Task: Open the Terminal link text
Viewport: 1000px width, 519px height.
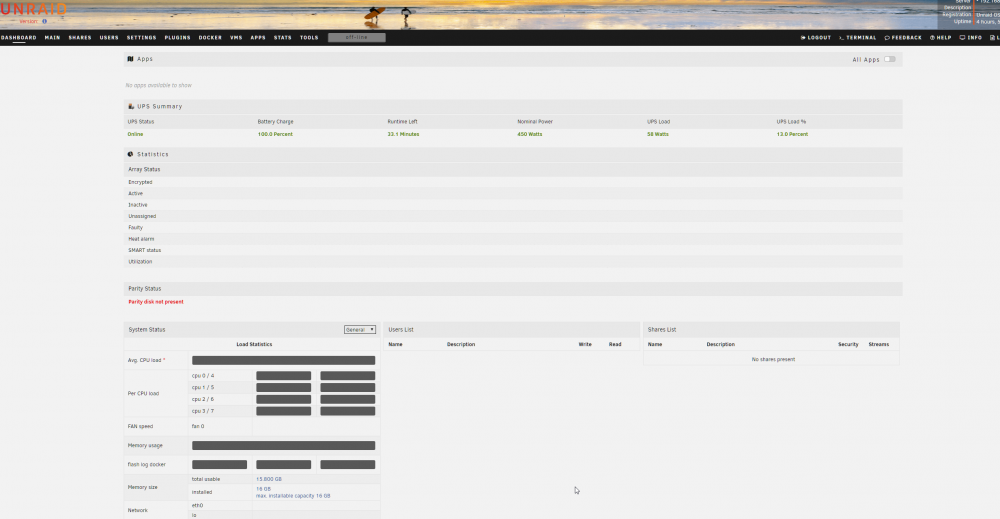Action: (861, 38)
